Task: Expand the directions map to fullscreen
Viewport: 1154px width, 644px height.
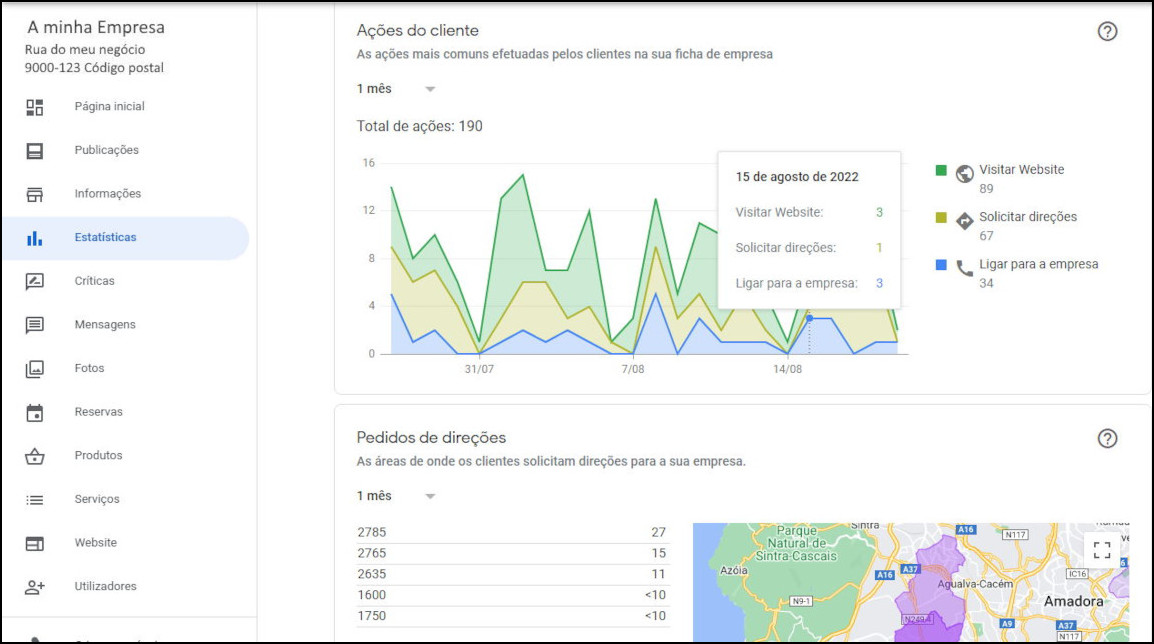Action: tap(1102, 550)
